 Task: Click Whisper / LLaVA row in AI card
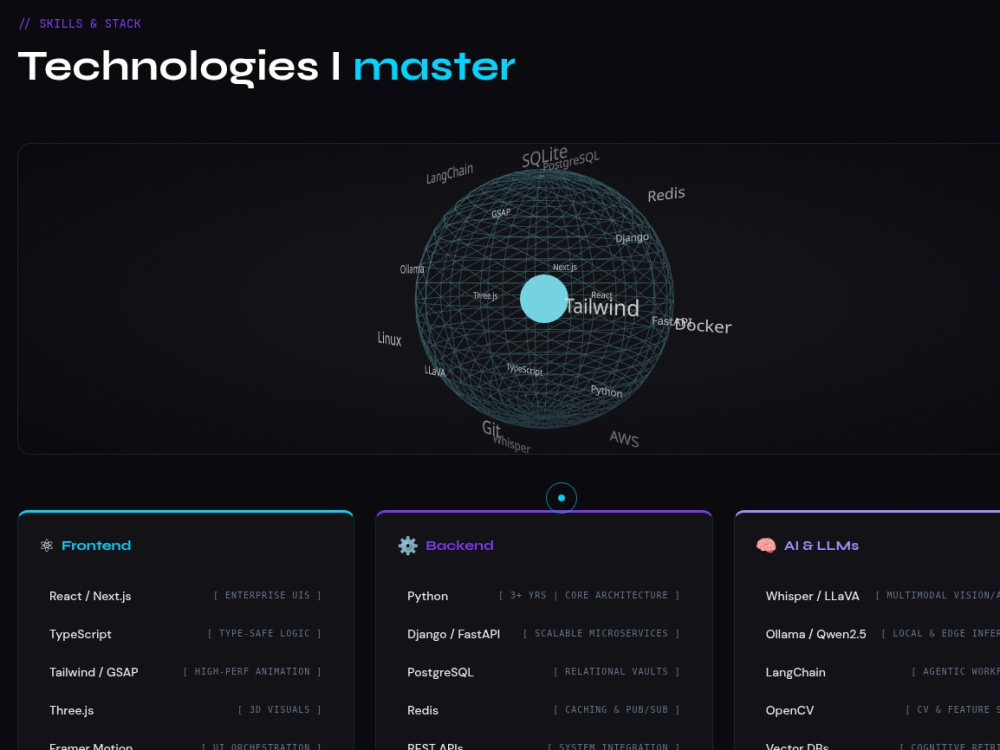883,596
